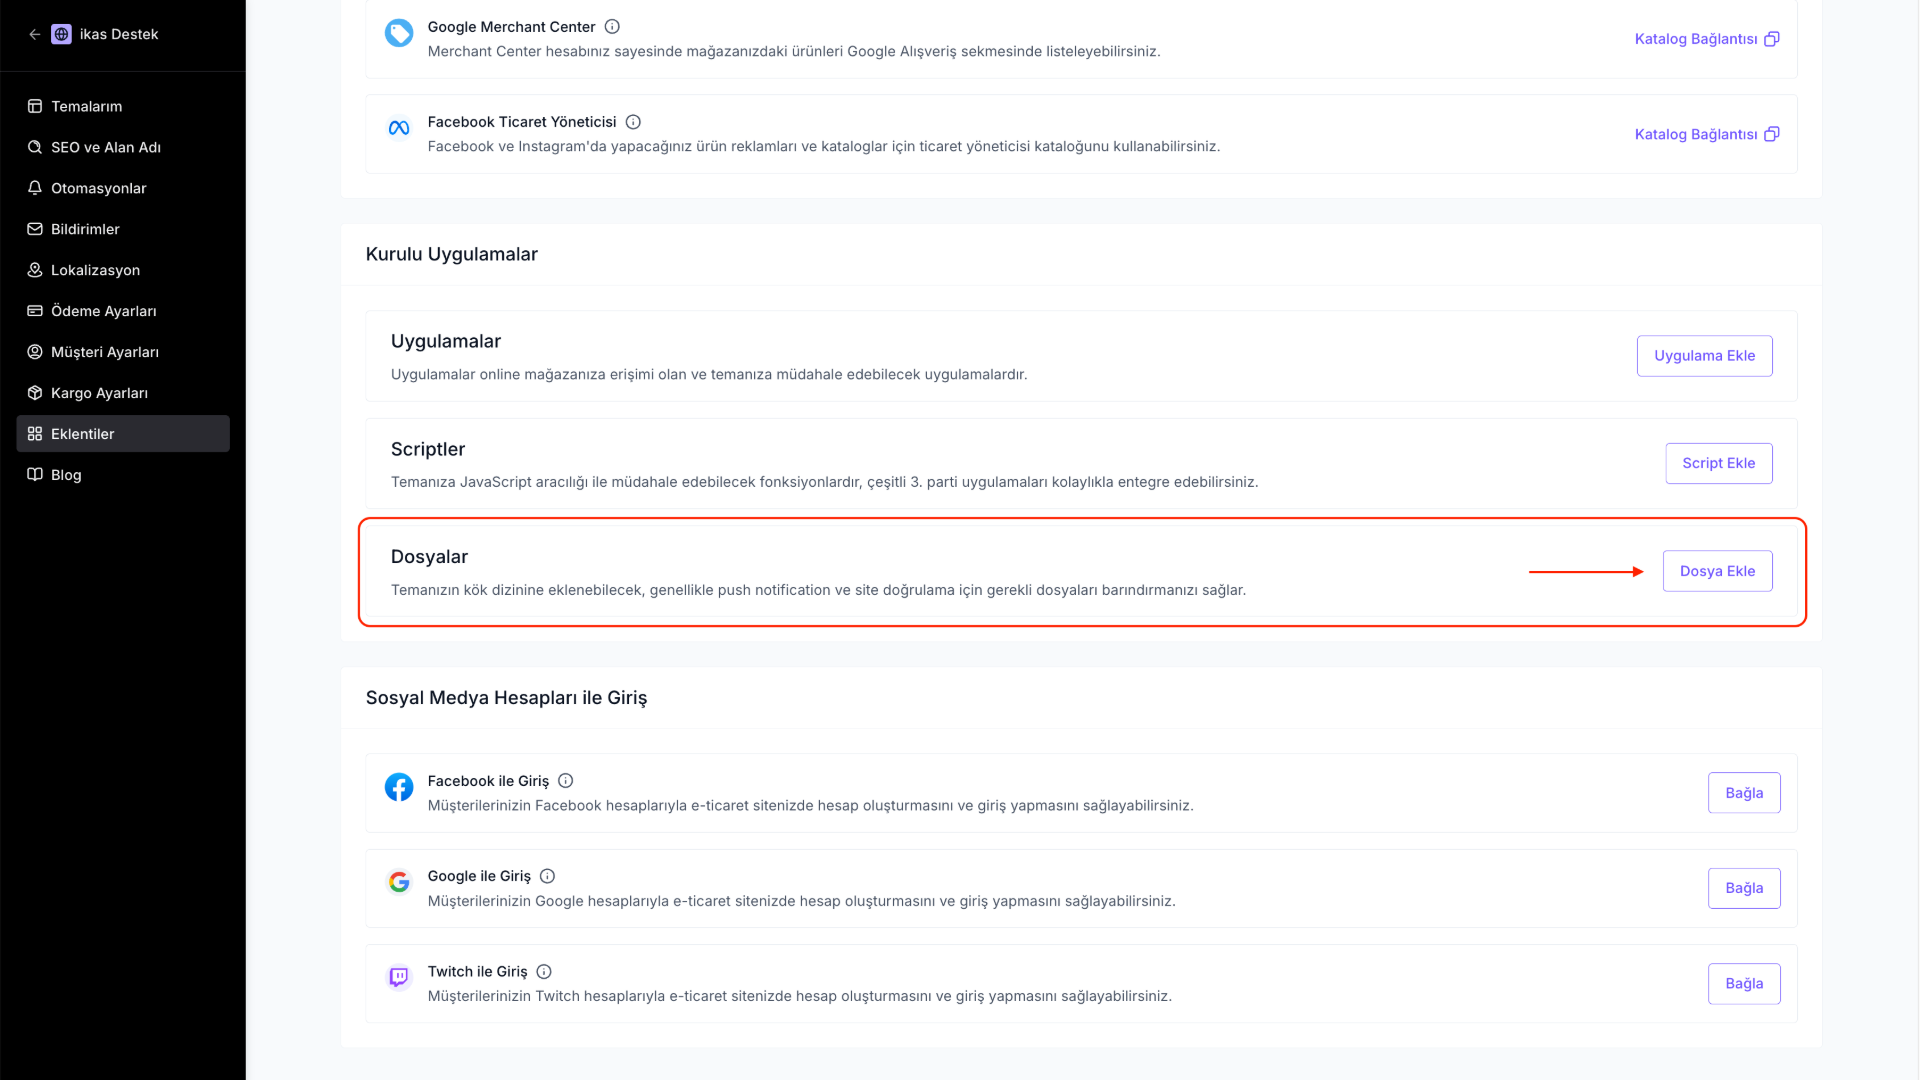Click the Dosya Ekle button
Image resolution: width=1920 pixels, height=1080 pixels.
(1717, 571)
